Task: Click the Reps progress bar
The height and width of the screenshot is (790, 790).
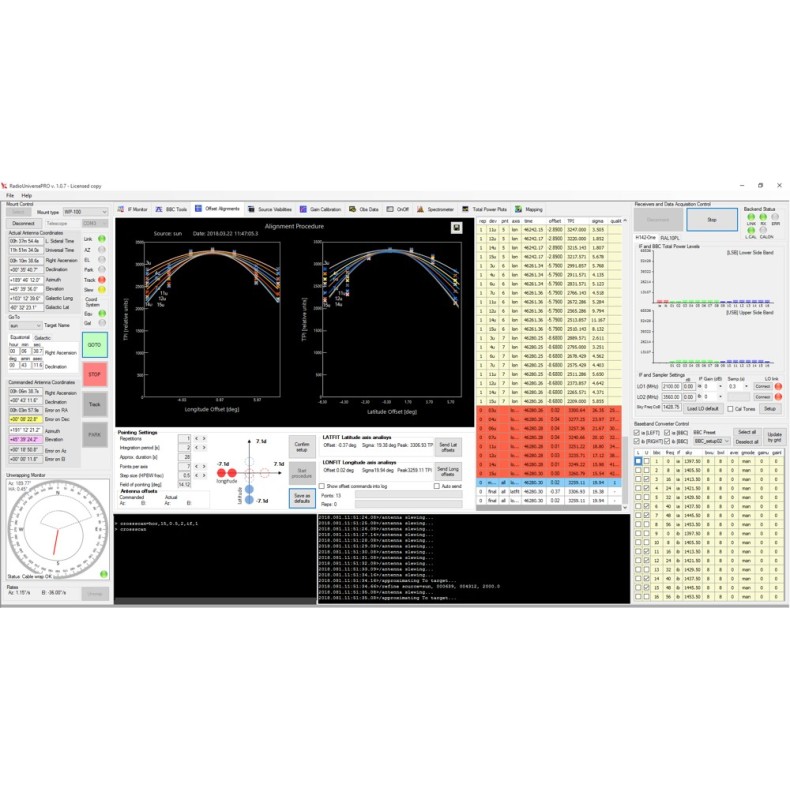Action: pyautogui.click(x=409, y=504)
